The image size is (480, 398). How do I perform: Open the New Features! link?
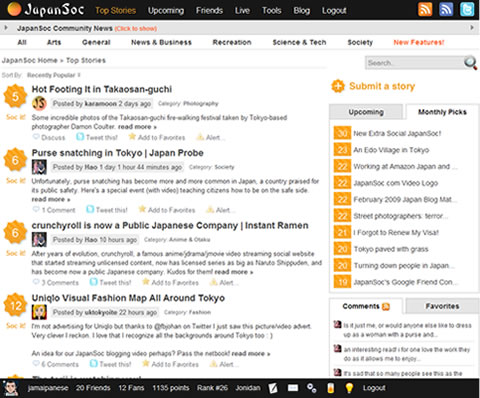[x=419, y=42]
